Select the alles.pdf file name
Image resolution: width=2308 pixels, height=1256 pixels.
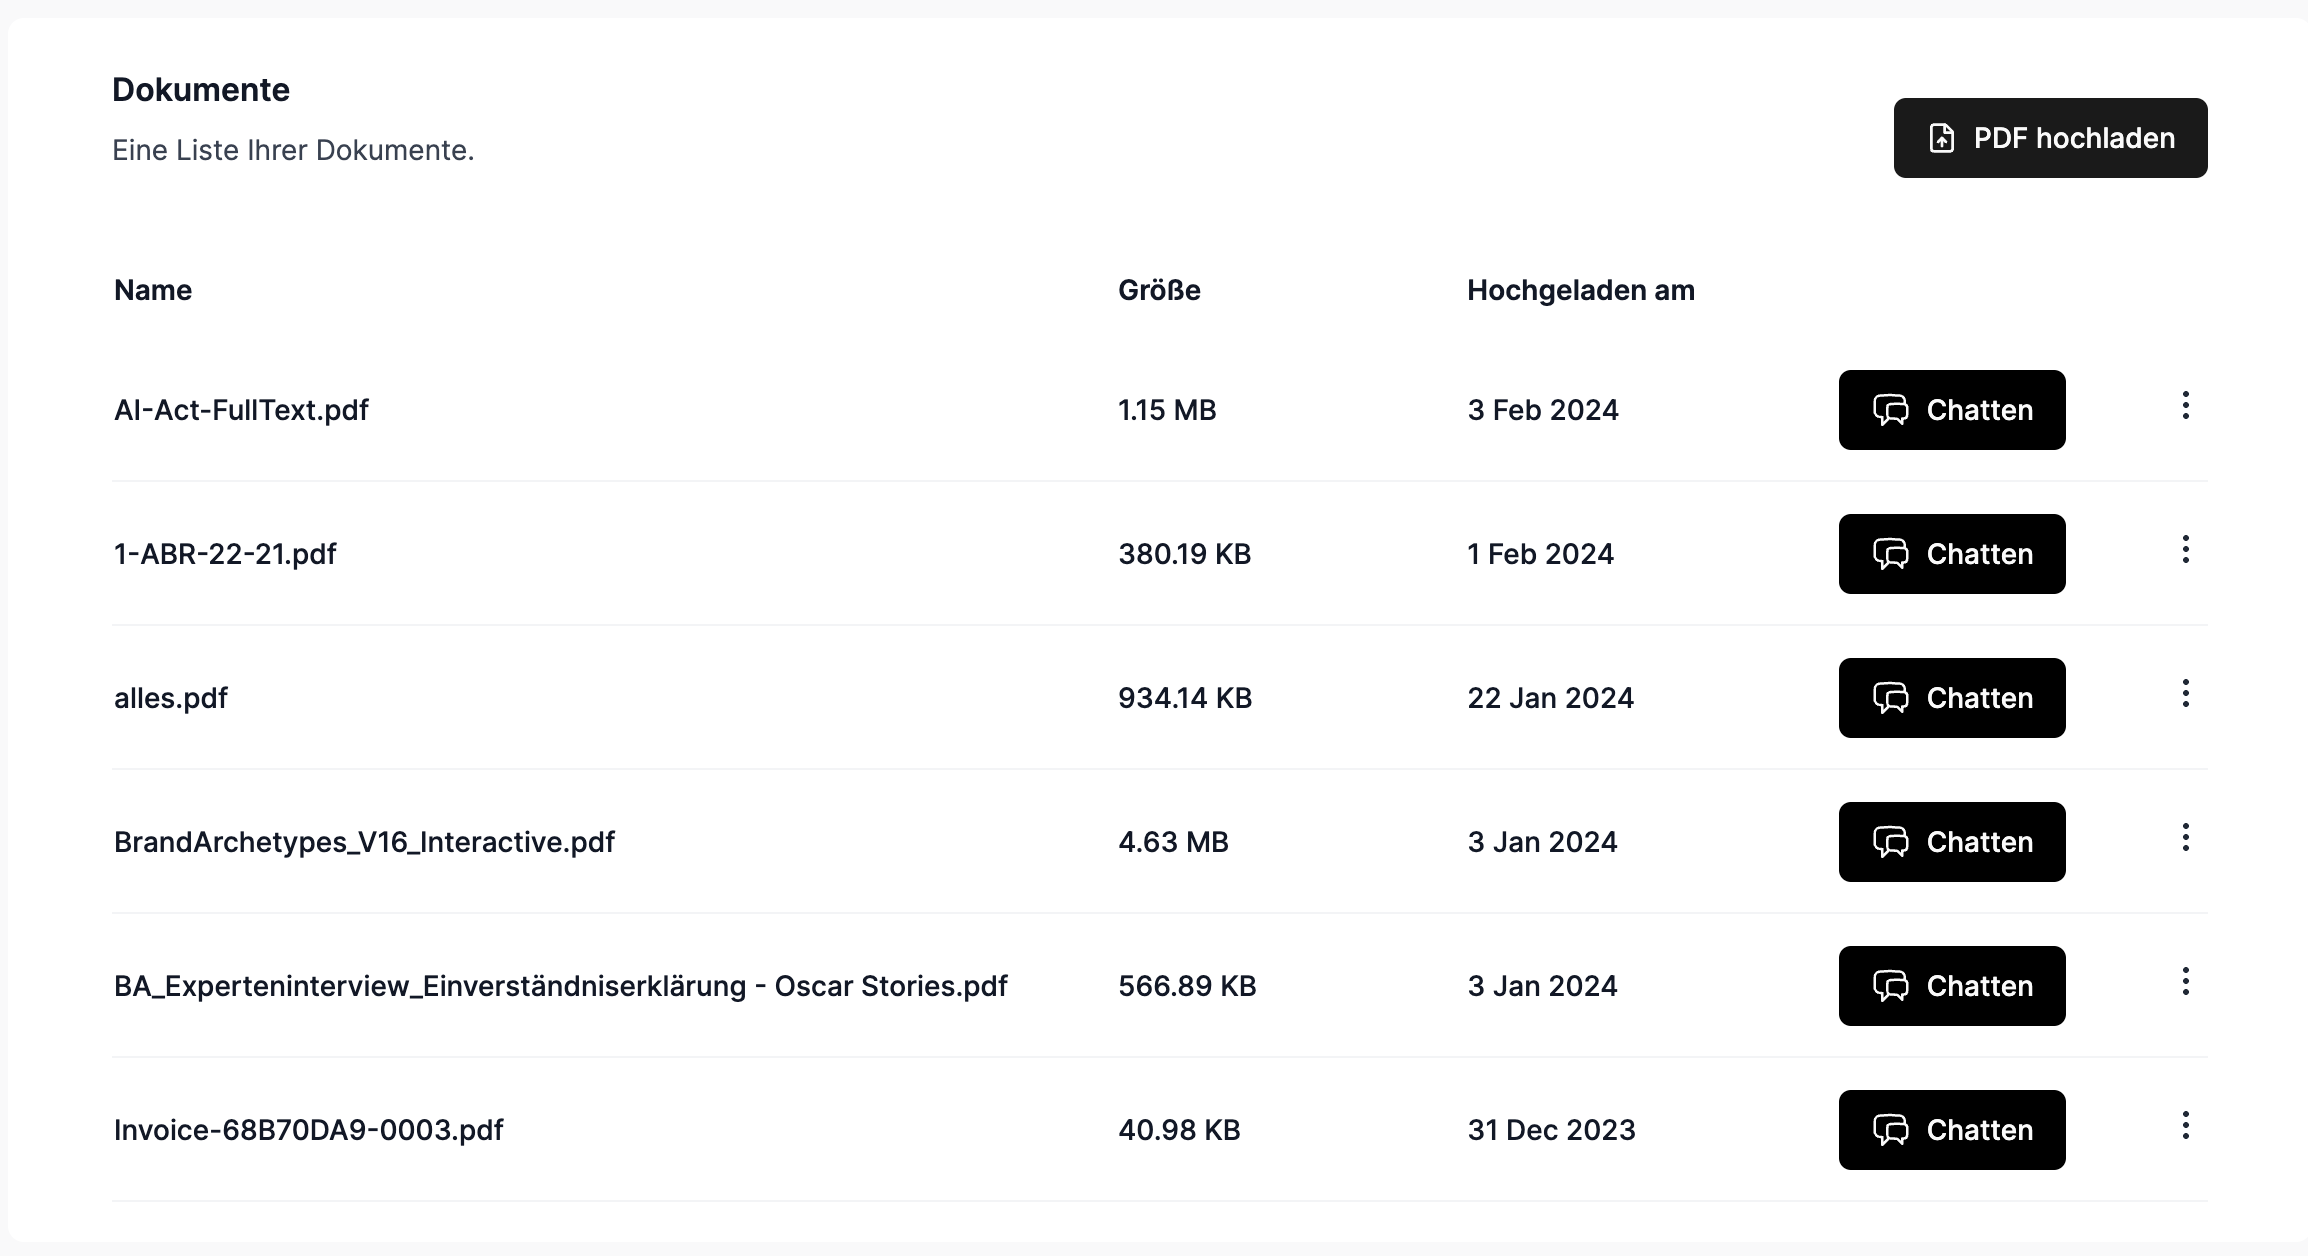pos(171,698)
